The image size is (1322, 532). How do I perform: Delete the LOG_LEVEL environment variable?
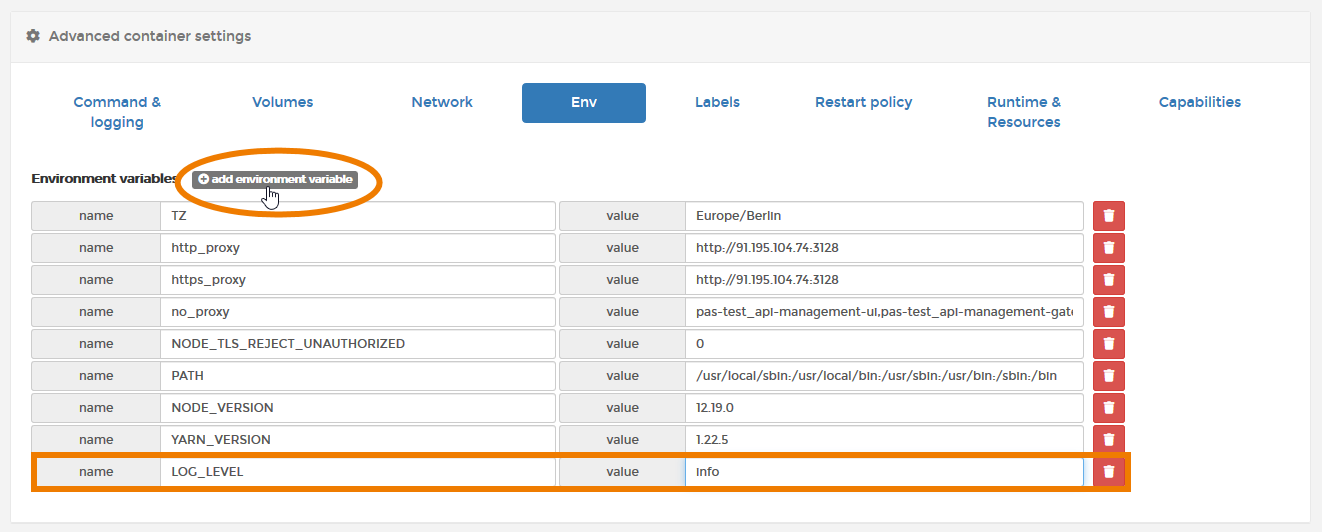click(x=1109, y=472)
